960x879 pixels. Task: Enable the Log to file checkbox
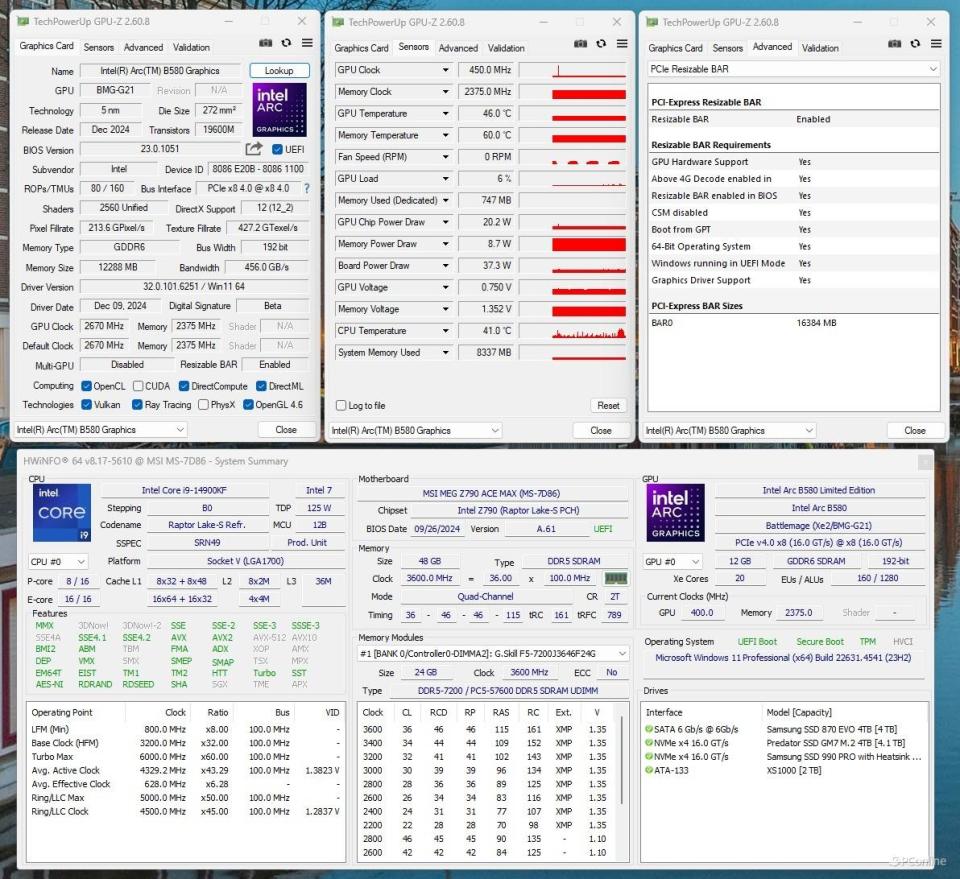pyautogui.click(x=342, y=405)
